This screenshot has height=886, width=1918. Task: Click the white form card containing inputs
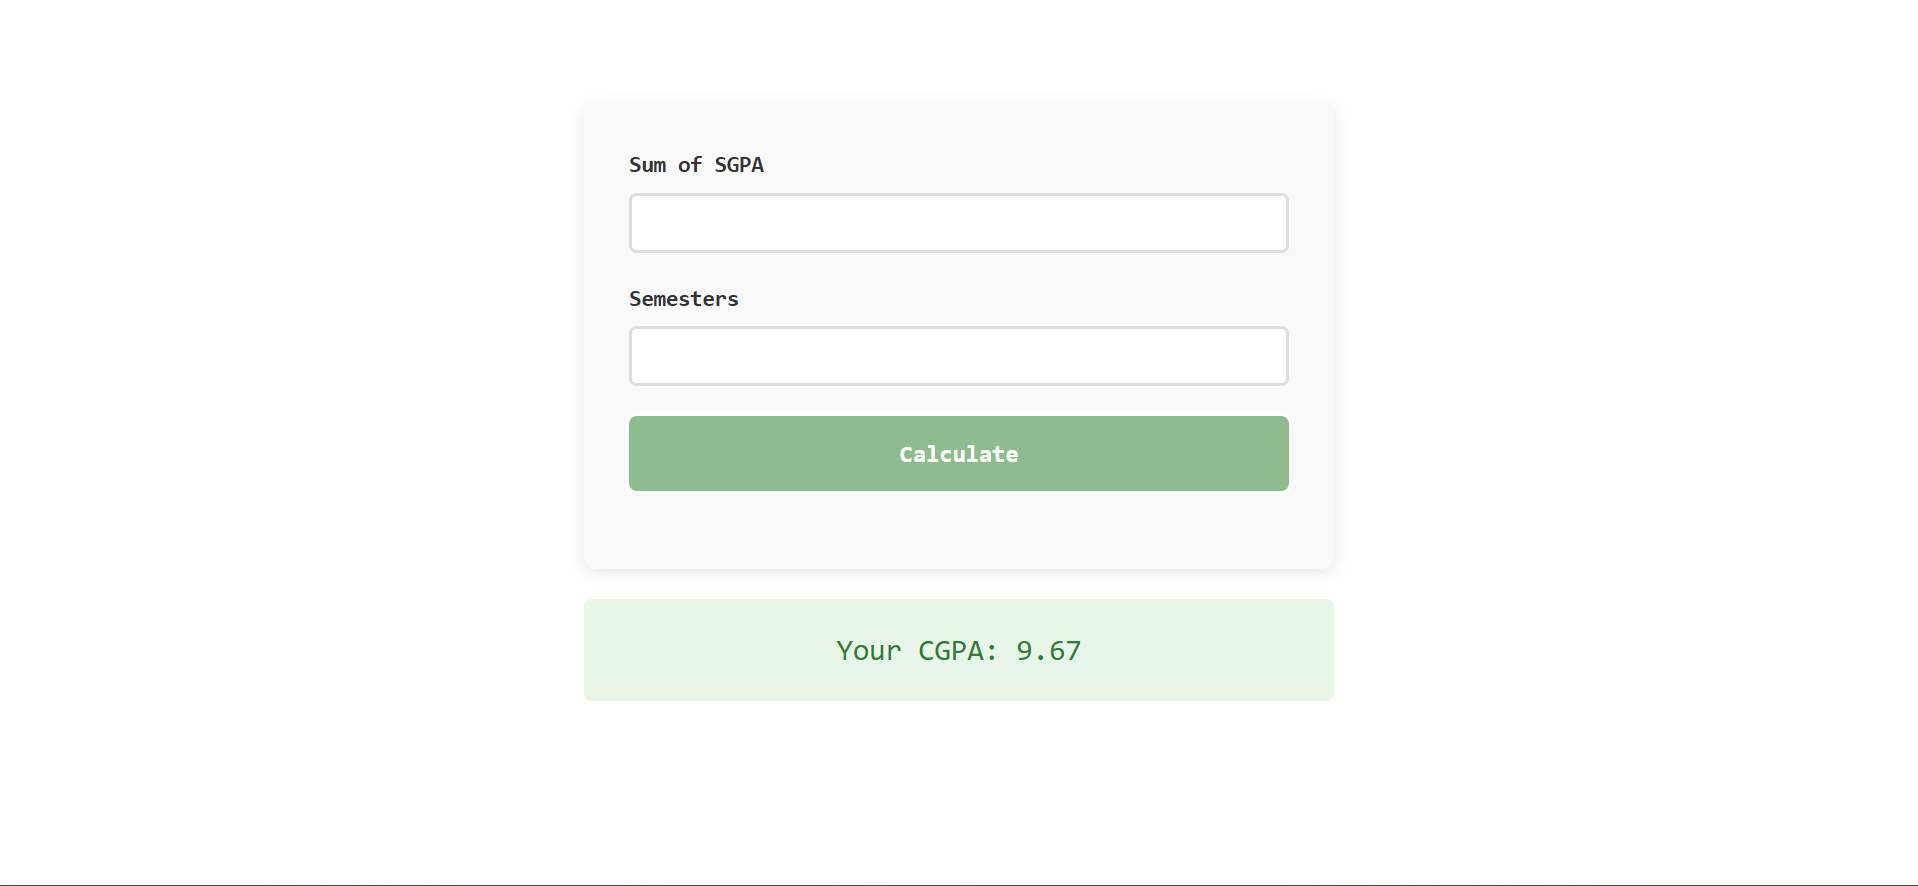pos(957,530)
